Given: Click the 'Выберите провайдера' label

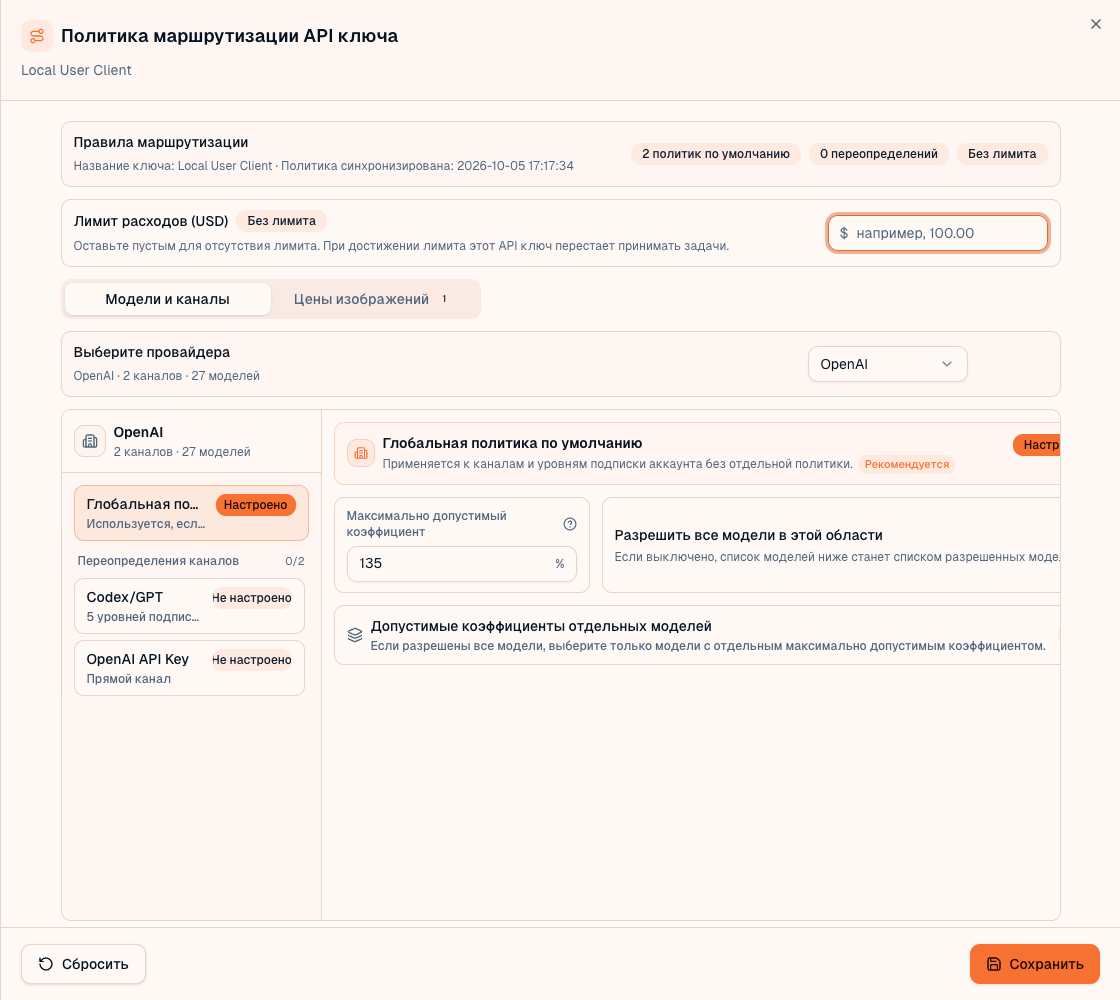Looking at the screenshot, I should click(x=151, y=352).
